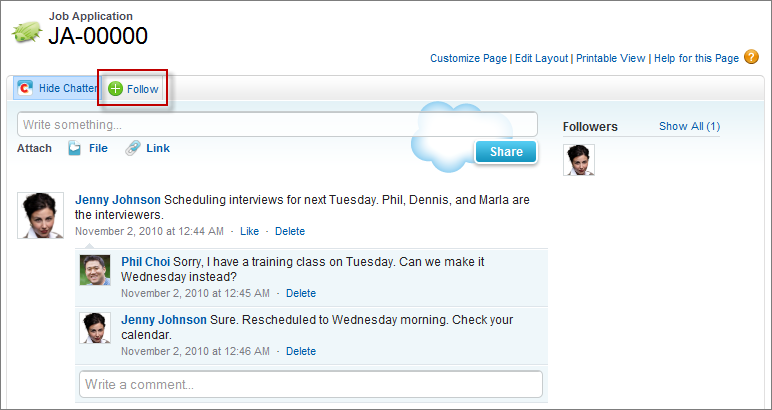Delete Phil Choi's 12:45 AM comment
The image size is (772, 410).
tap(301, 293)
